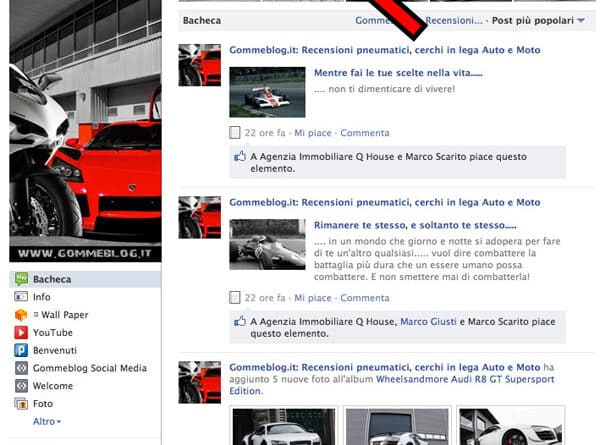Click page name link above the 'Mentre fai' post
The image size is (600, 445).
[385, 50]
